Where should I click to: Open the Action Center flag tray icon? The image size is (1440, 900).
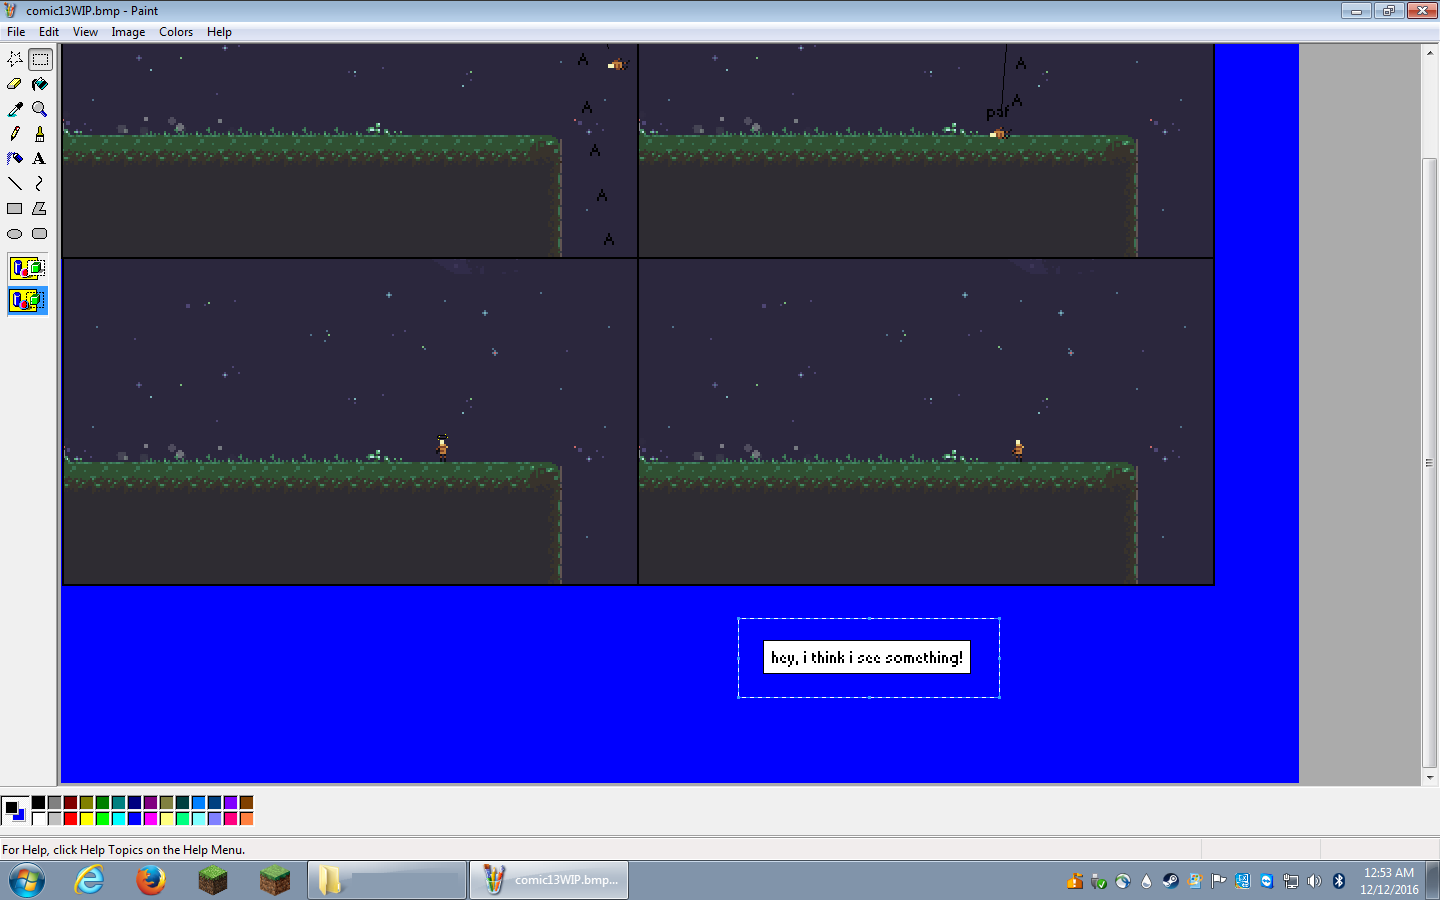(x=1218, y=881)
